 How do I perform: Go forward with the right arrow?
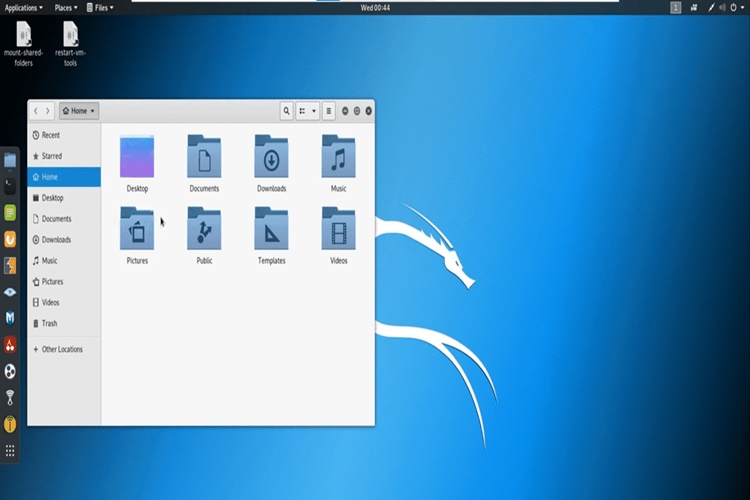pos(47,111)
